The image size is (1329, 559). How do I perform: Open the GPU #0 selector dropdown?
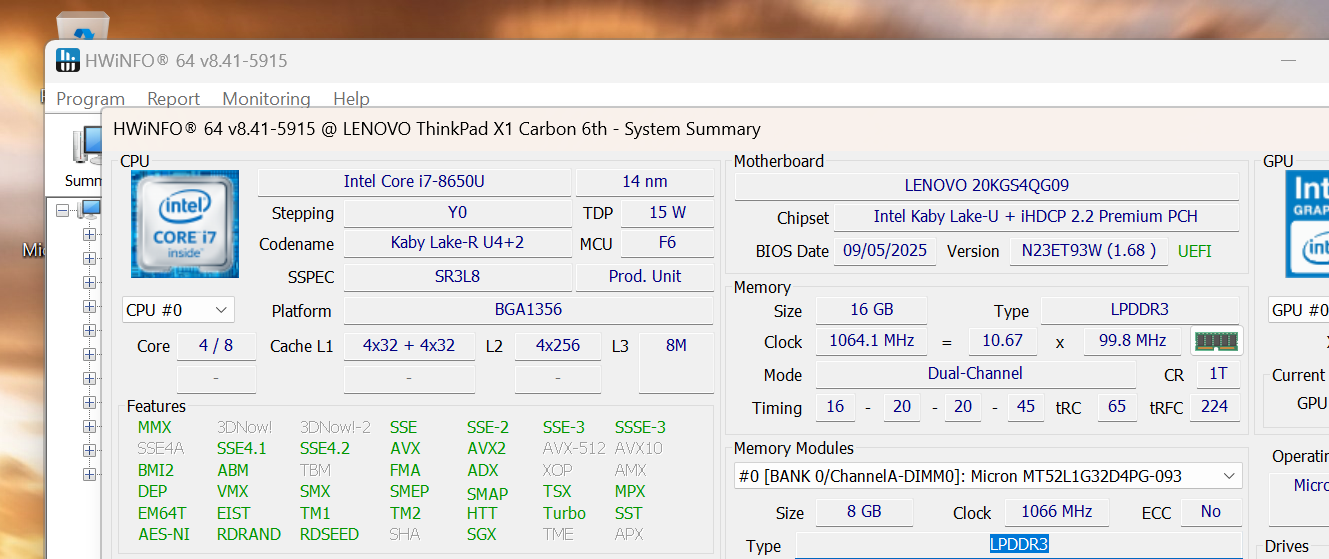(x=1298, y=310)
